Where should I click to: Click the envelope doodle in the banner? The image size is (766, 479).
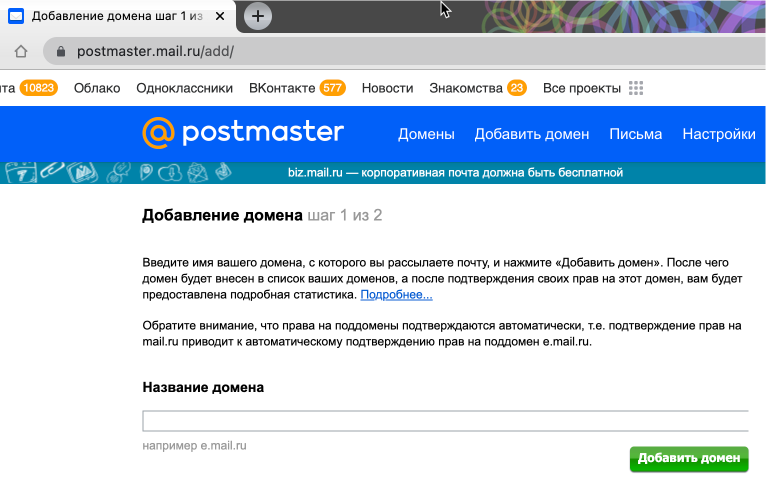tap(197, 172)
